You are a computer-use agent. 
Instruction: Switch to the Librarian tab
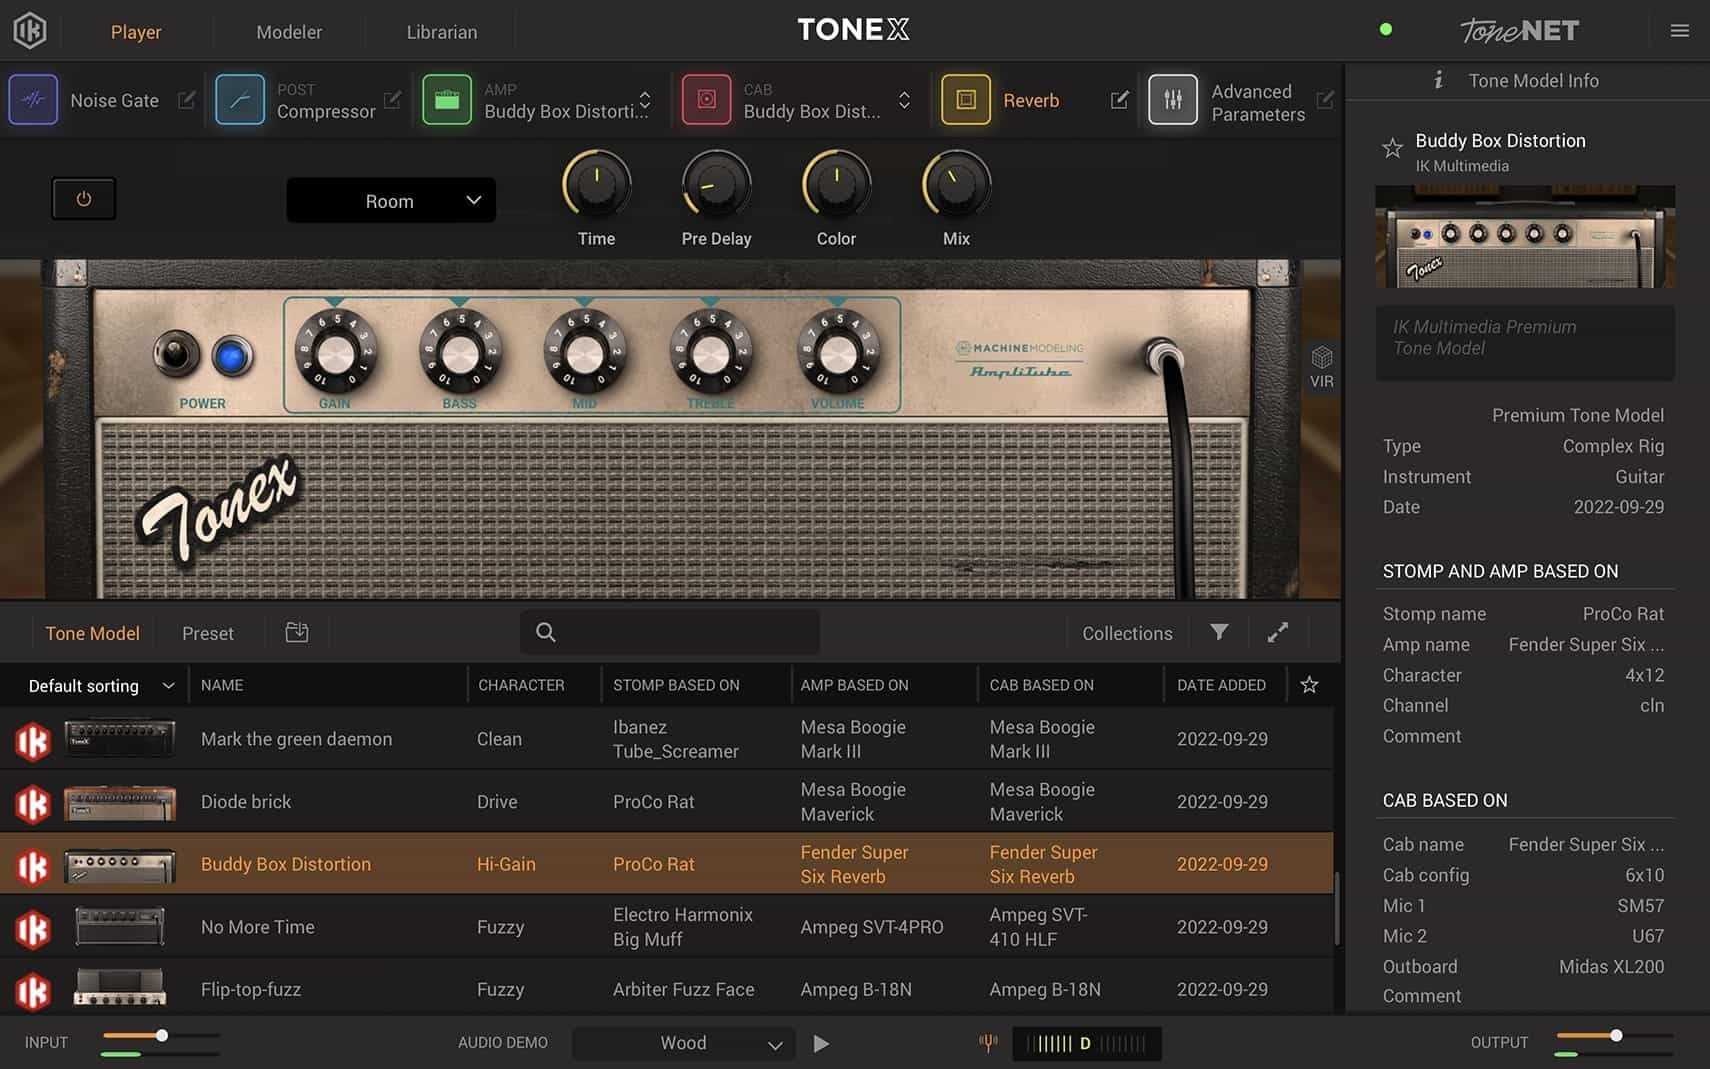442,32
